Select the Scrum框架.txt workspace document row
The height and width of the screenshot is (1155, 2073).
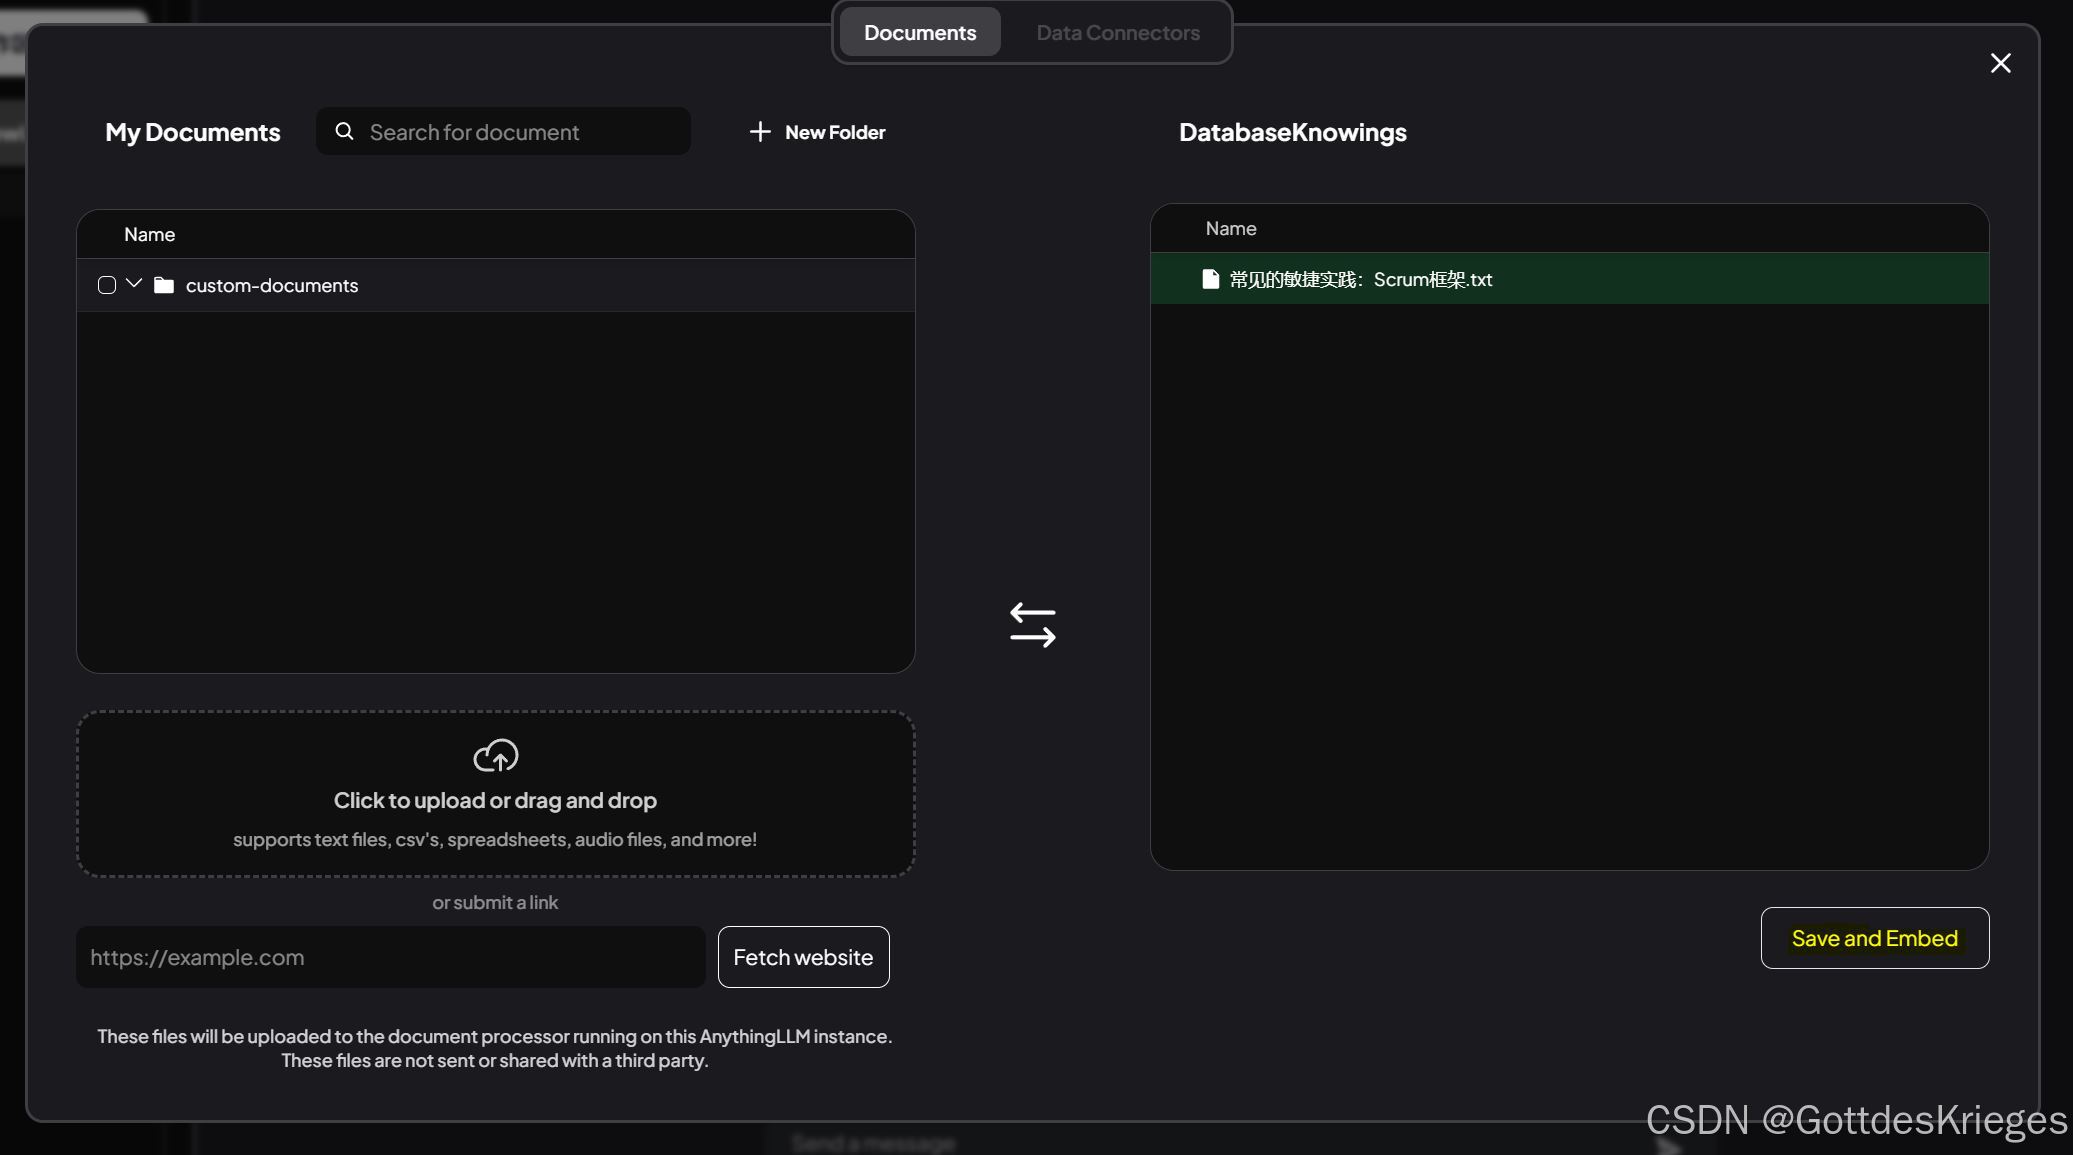[1568, 279]
